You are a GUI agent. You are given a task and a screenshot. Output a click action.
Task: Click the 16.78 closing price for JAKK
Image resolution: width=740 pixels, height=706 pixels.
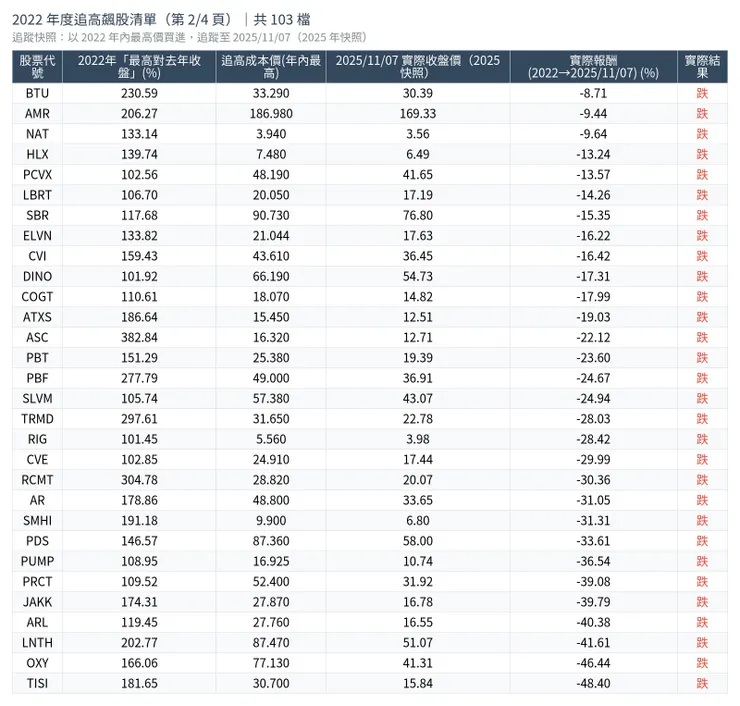(418, 602)
